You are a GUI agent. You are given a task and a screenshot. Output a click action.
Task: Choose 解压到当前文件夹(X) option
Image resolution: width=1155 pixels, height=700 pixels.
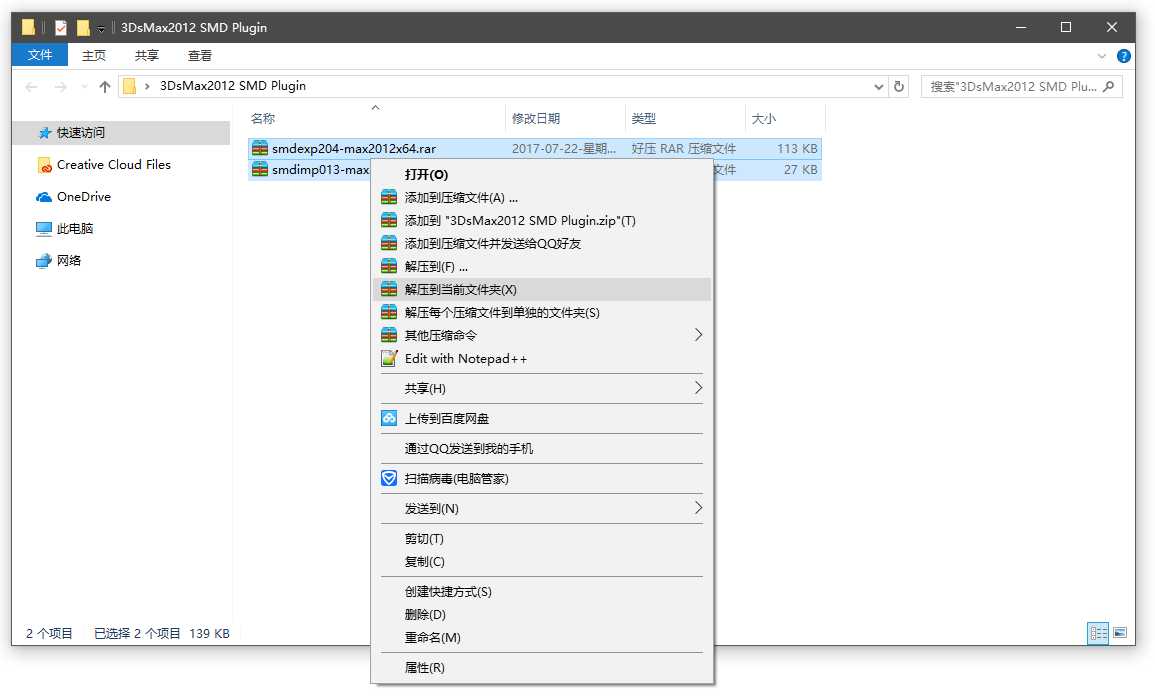point(542,289)
